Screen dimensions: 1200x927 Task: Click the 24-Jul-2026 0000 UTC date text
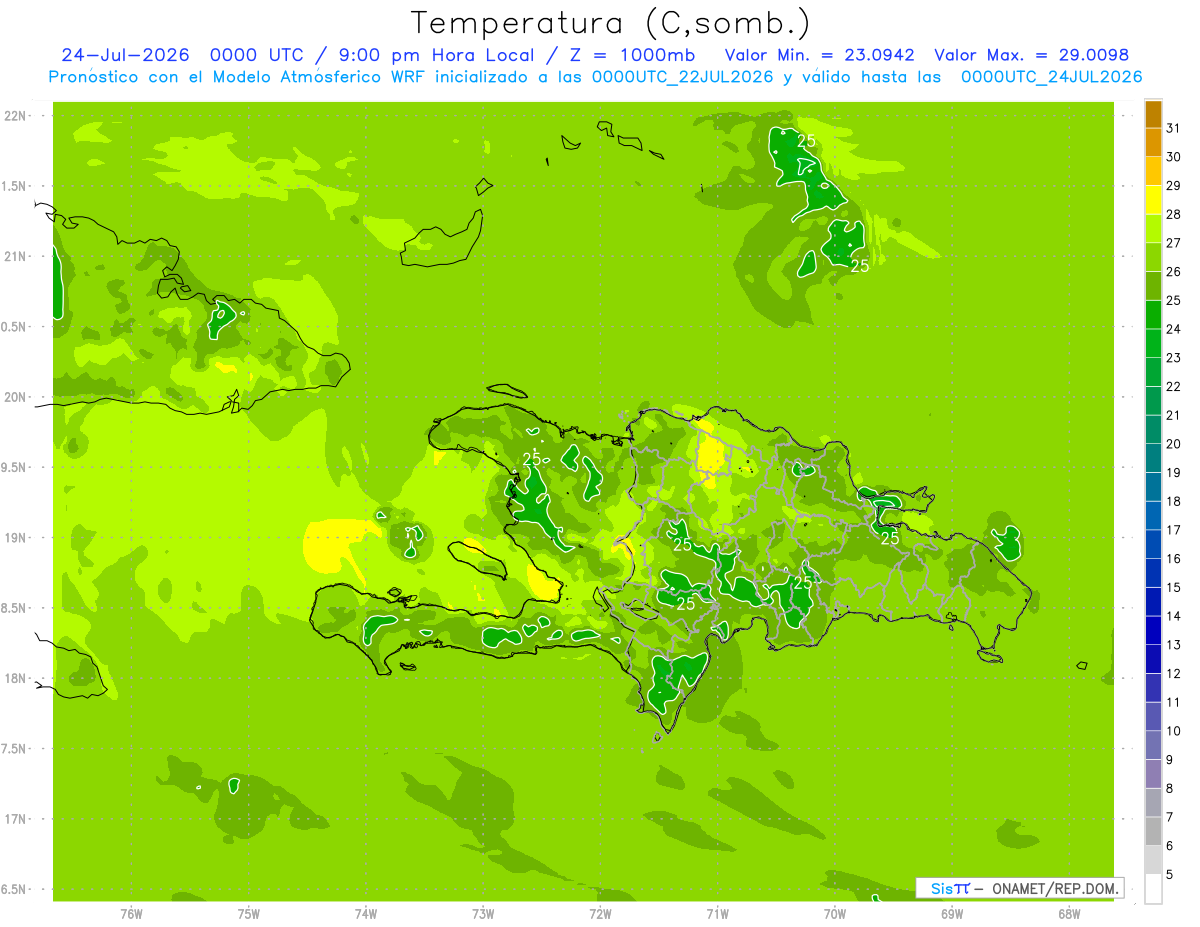pyautogui.click(x=183, y=55)
